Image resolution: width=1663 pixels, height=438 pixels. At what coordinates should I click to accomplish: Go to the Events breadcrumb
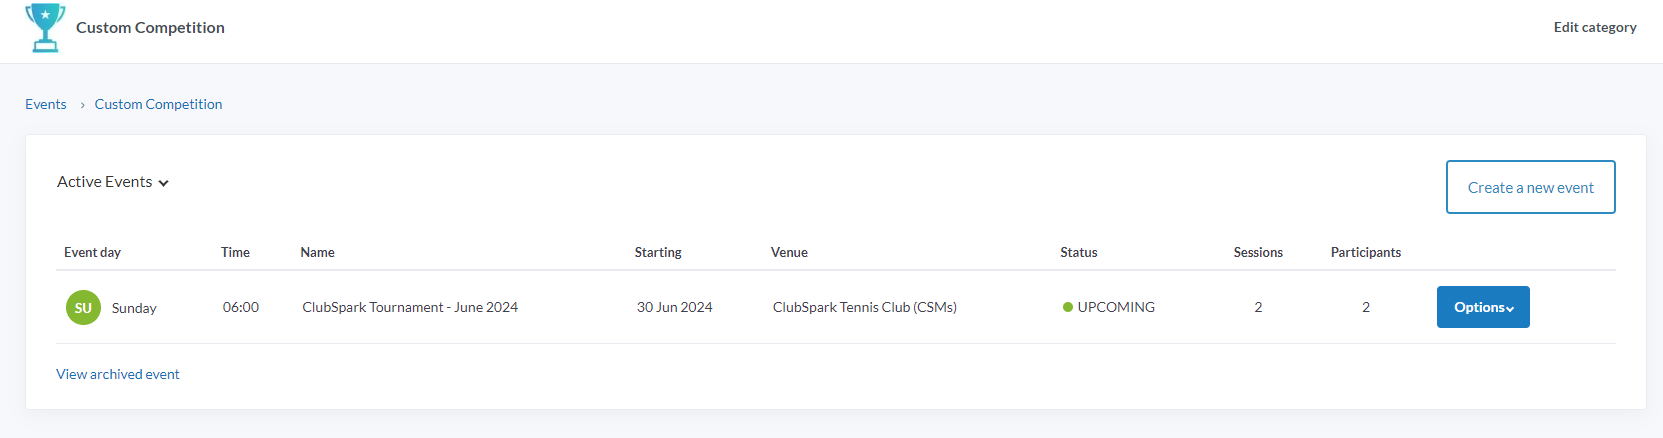pyautogui.click(x=46, y=104)
